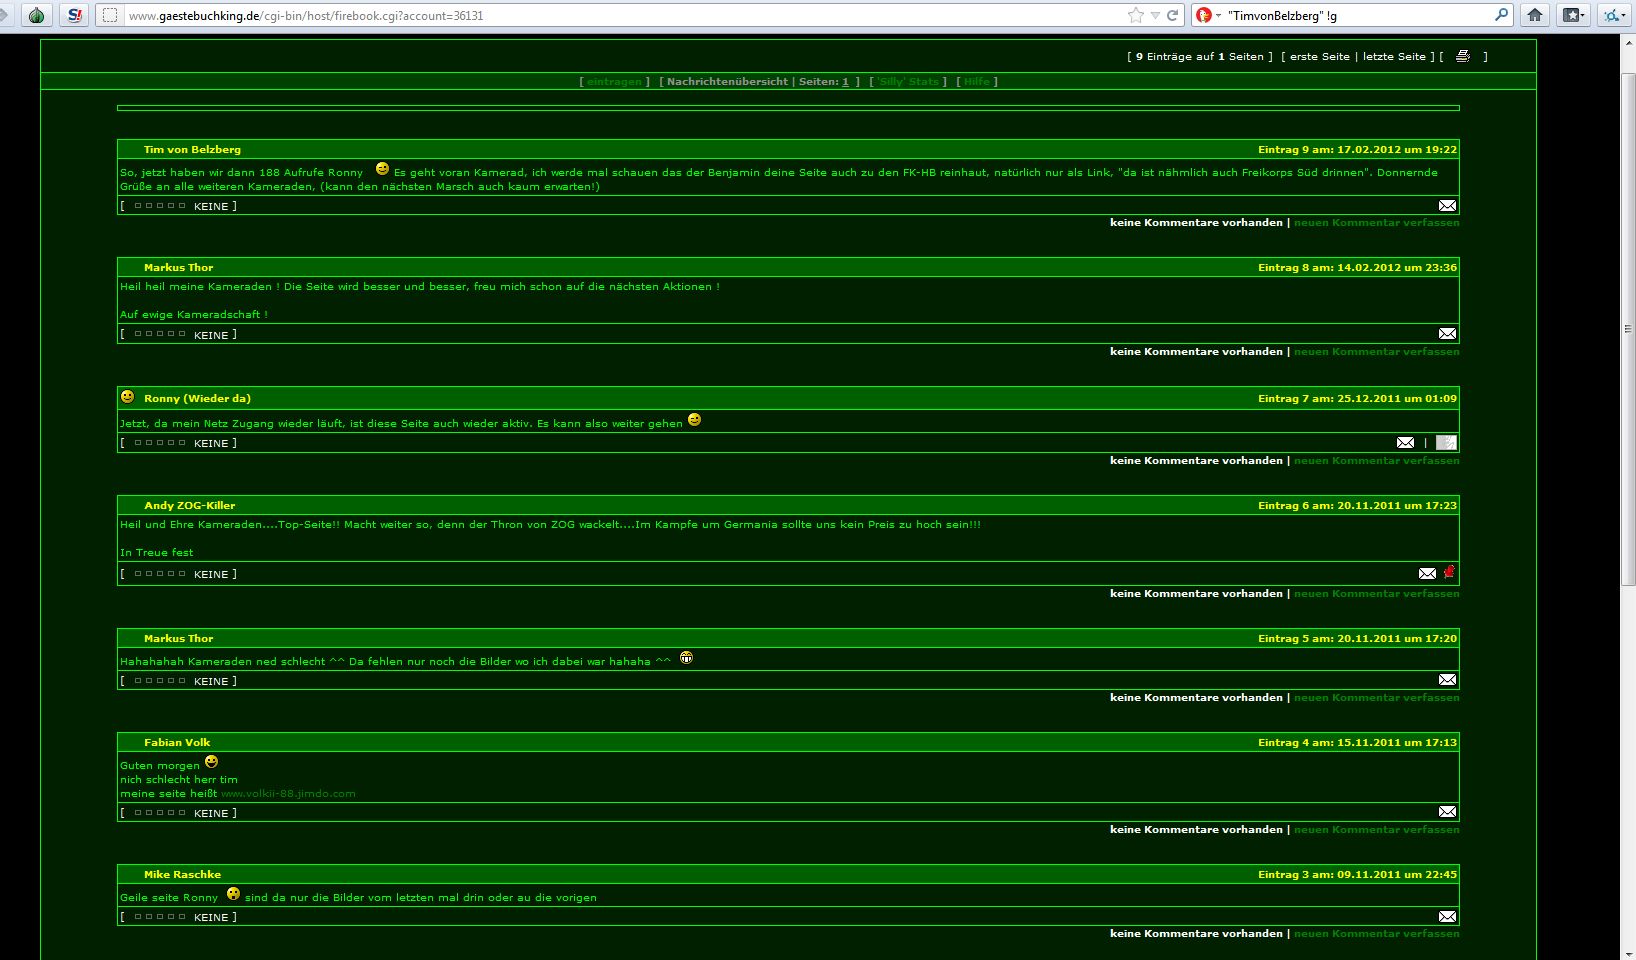Viewport: 1636px width, 960px height.
Task: Click the homepage image icon on Eintrag 7
Action: coord(1446,442)
